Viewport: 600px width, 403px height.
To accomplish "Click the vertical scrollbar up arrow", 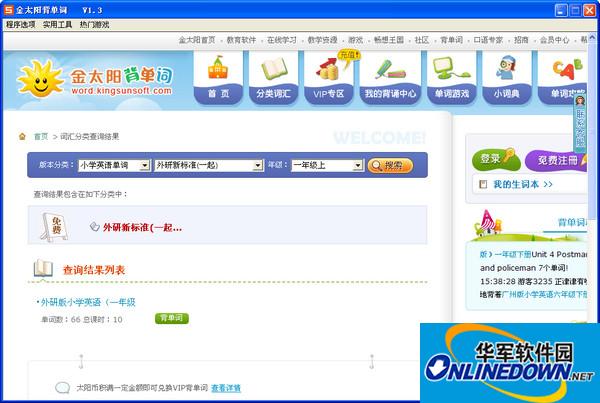I will [x=592, y=37].
